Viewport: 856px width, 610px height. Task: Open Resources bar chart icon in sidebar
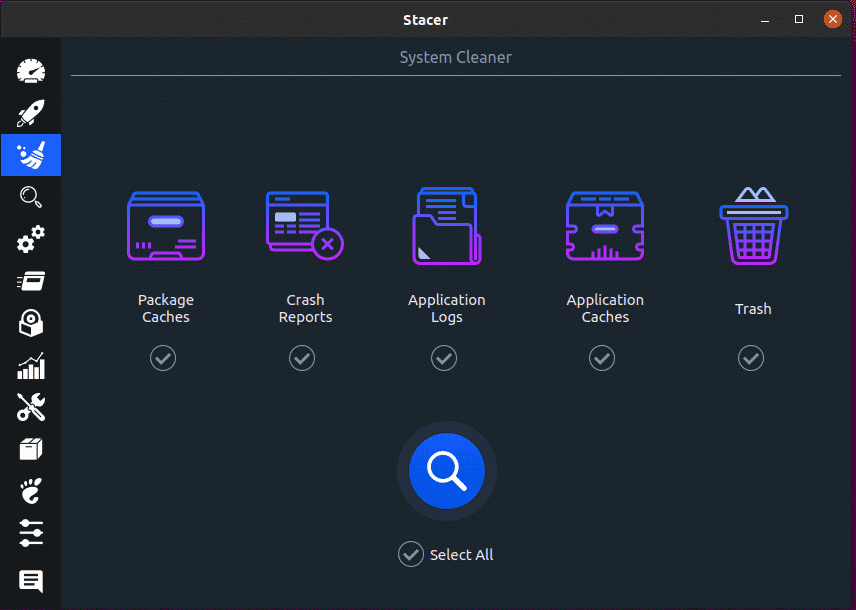tap(31, 365)
